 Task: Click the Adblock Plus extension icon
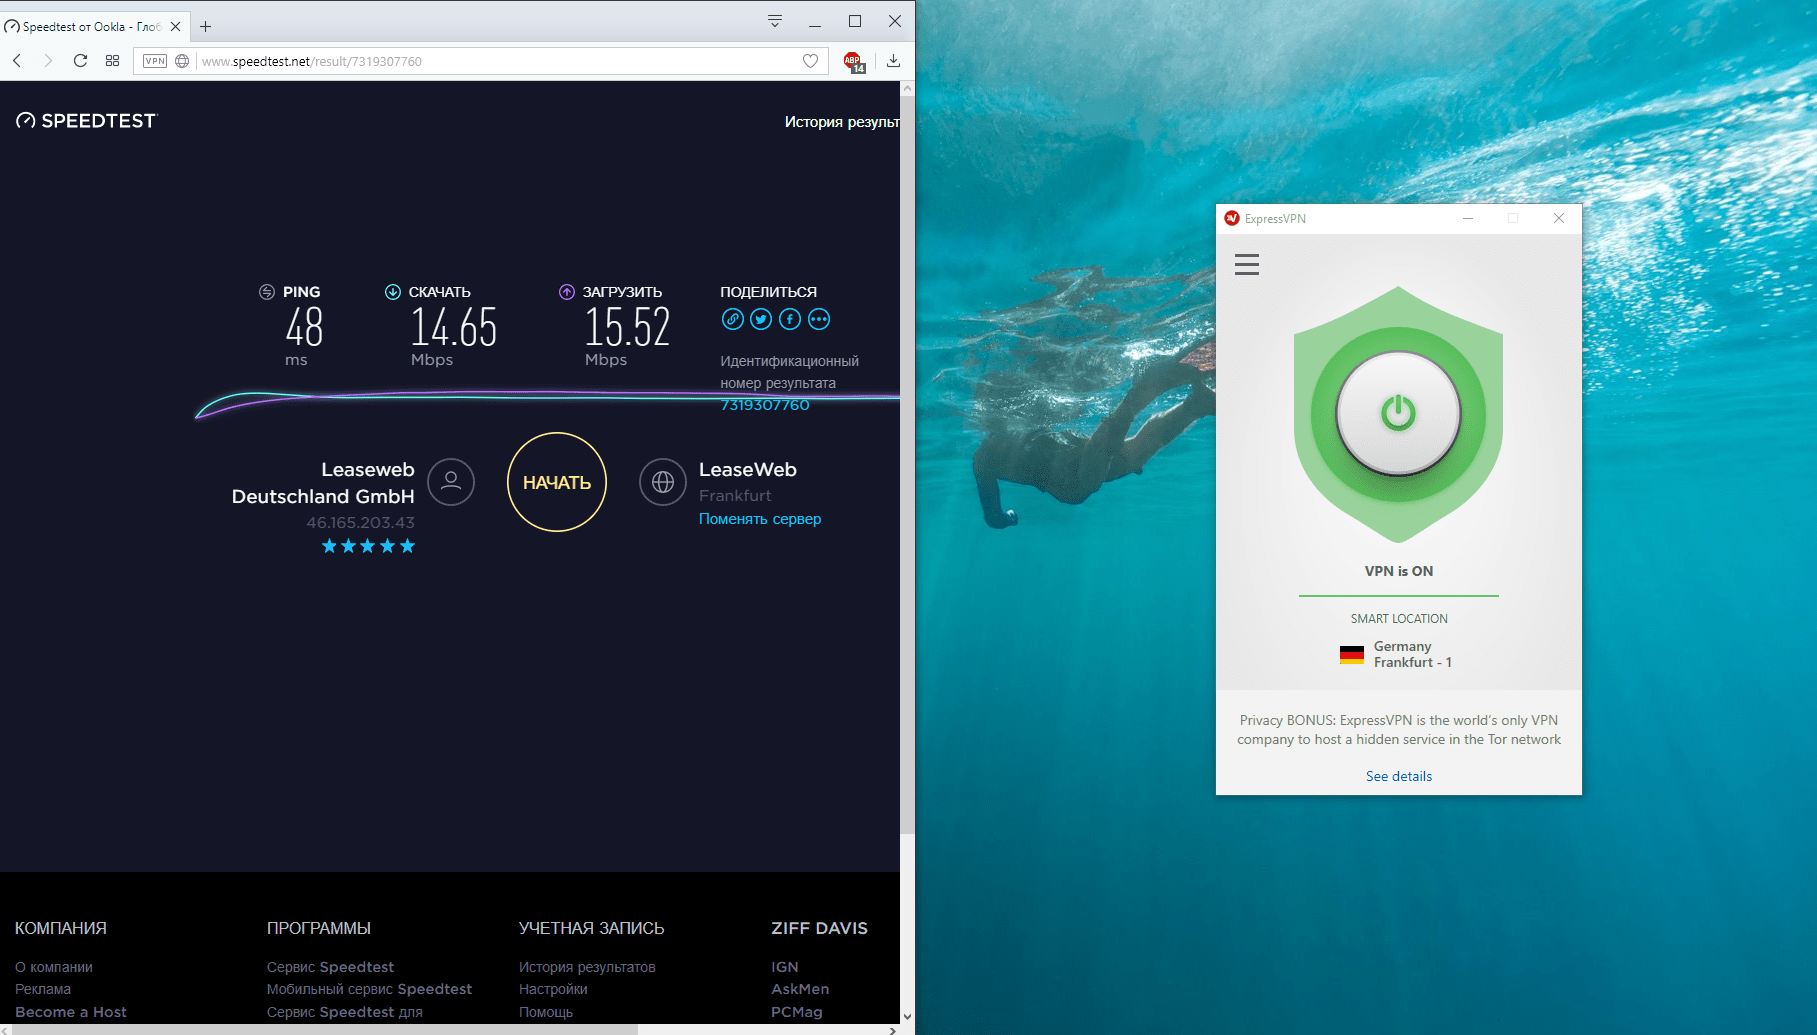(x=853, y=62)
